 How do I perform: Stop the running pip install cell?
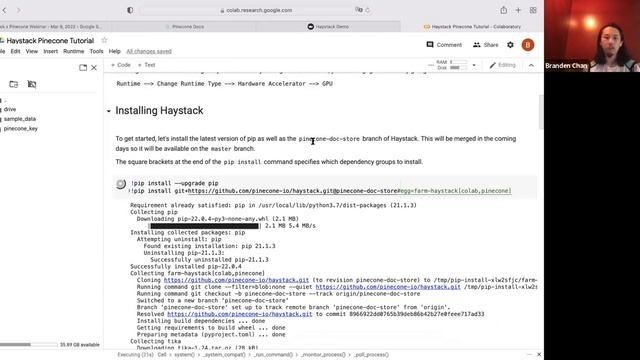(x=121, y=184)
